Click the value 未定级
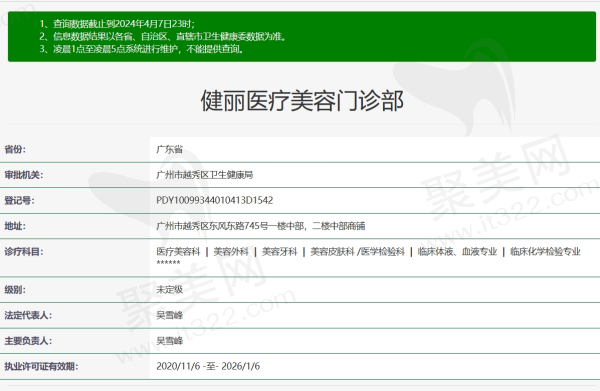The height and width of the screenshot is (391, 600). click(x=170, y=290)
